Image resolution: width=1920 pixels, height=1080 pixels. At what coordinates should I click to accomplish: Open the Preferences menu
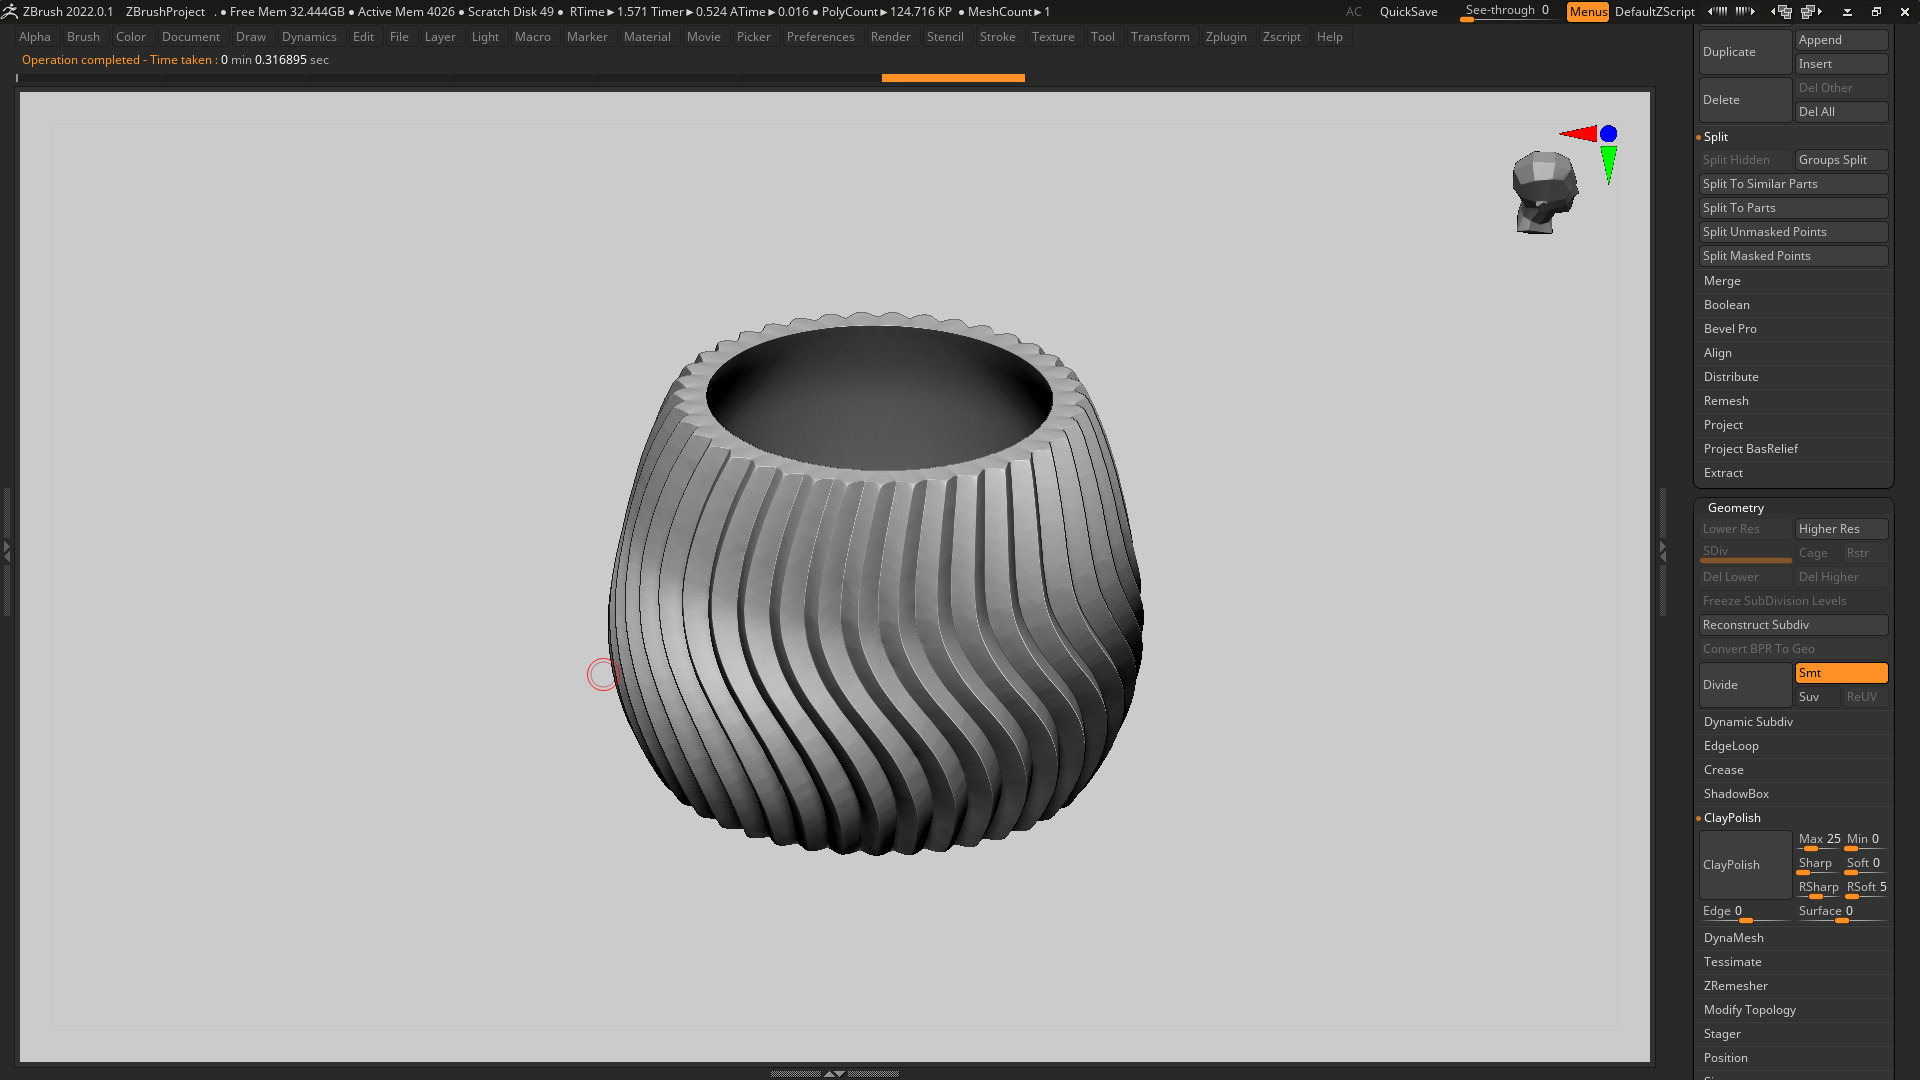820,37
